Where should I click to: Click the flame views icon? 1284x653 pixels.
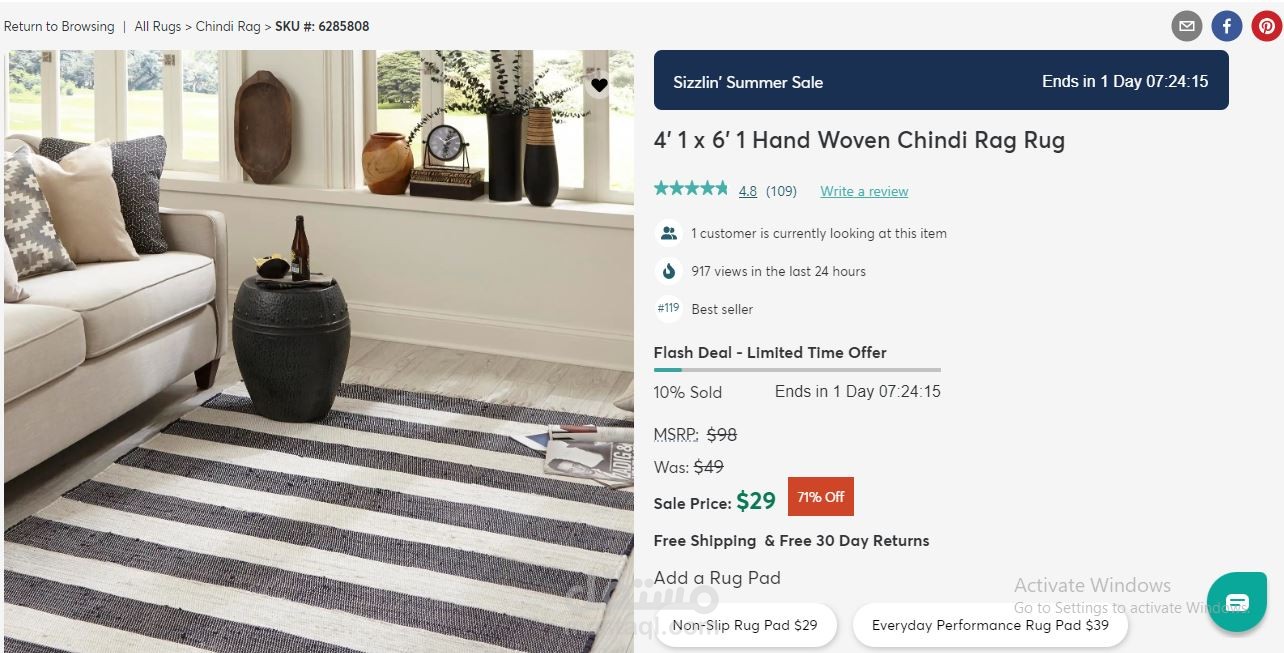[x=667, y=271]
